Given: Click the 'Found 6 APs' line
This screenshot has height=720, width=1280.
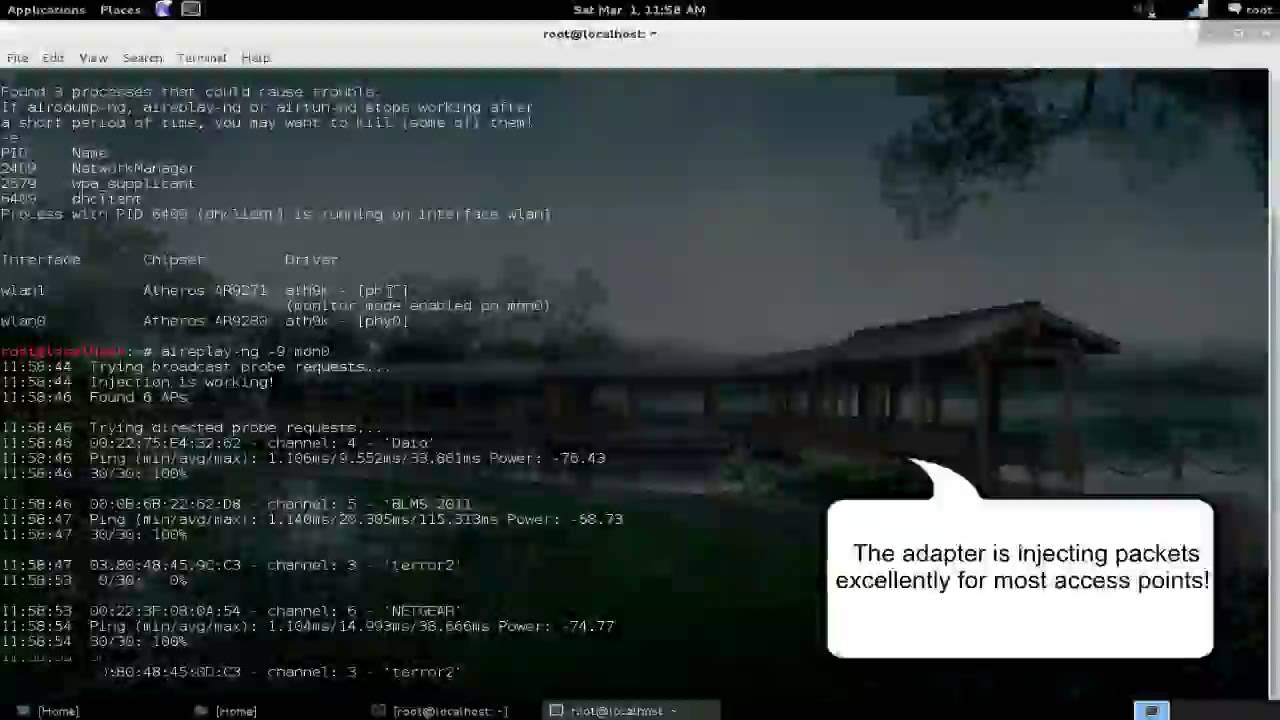Looking at the screenshot, I should tap(138, 397).
